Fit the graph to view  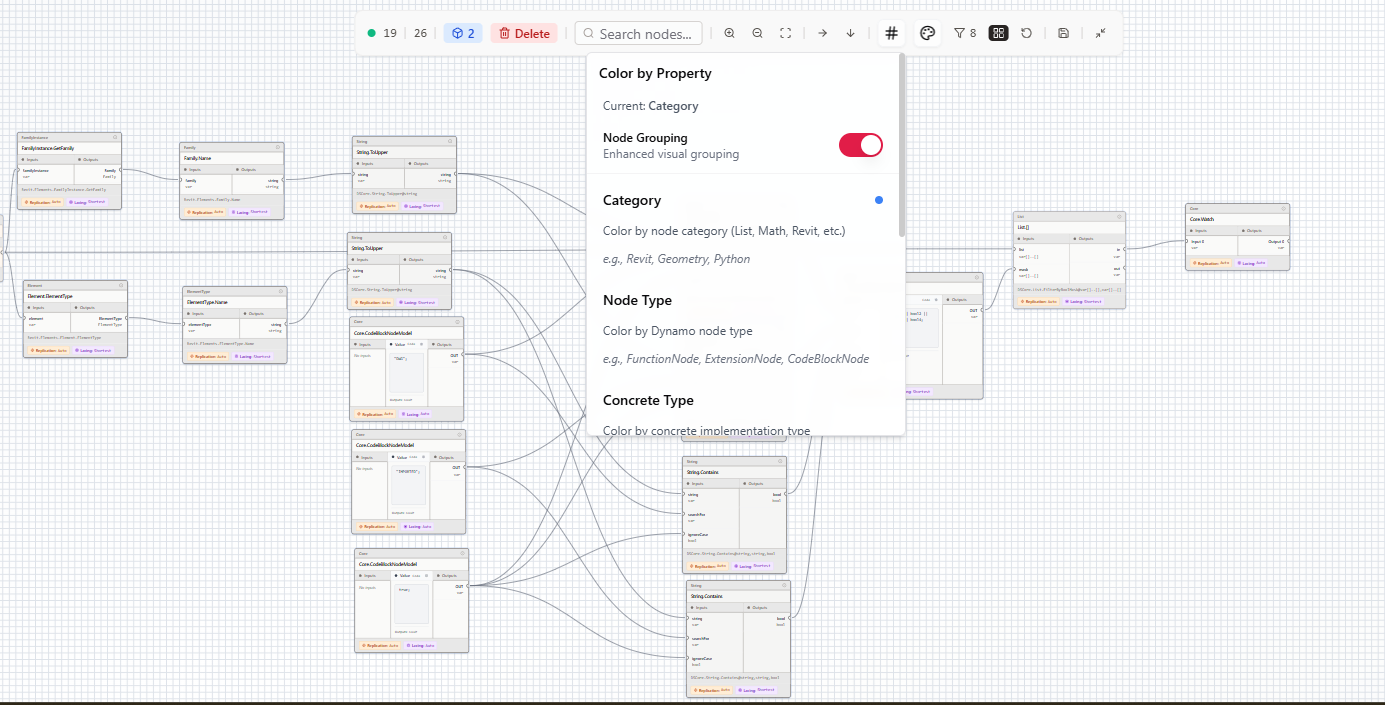pos(785,33)
